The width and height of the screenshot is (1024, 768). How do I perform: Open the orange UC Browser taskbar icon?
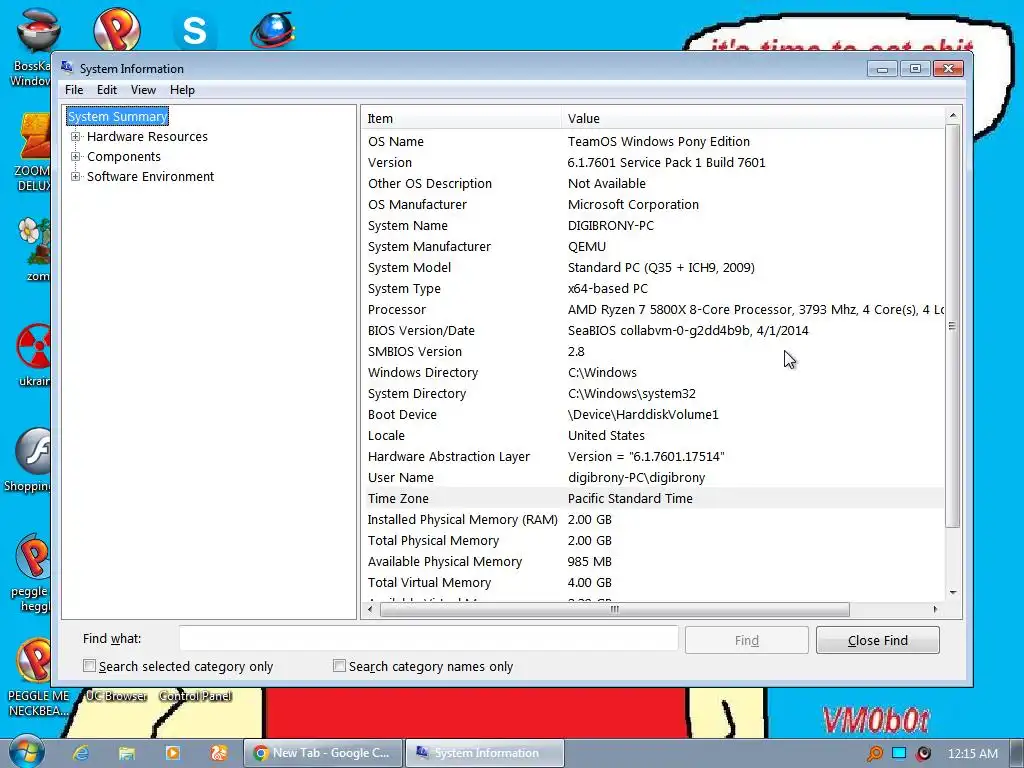coord(219,753)
